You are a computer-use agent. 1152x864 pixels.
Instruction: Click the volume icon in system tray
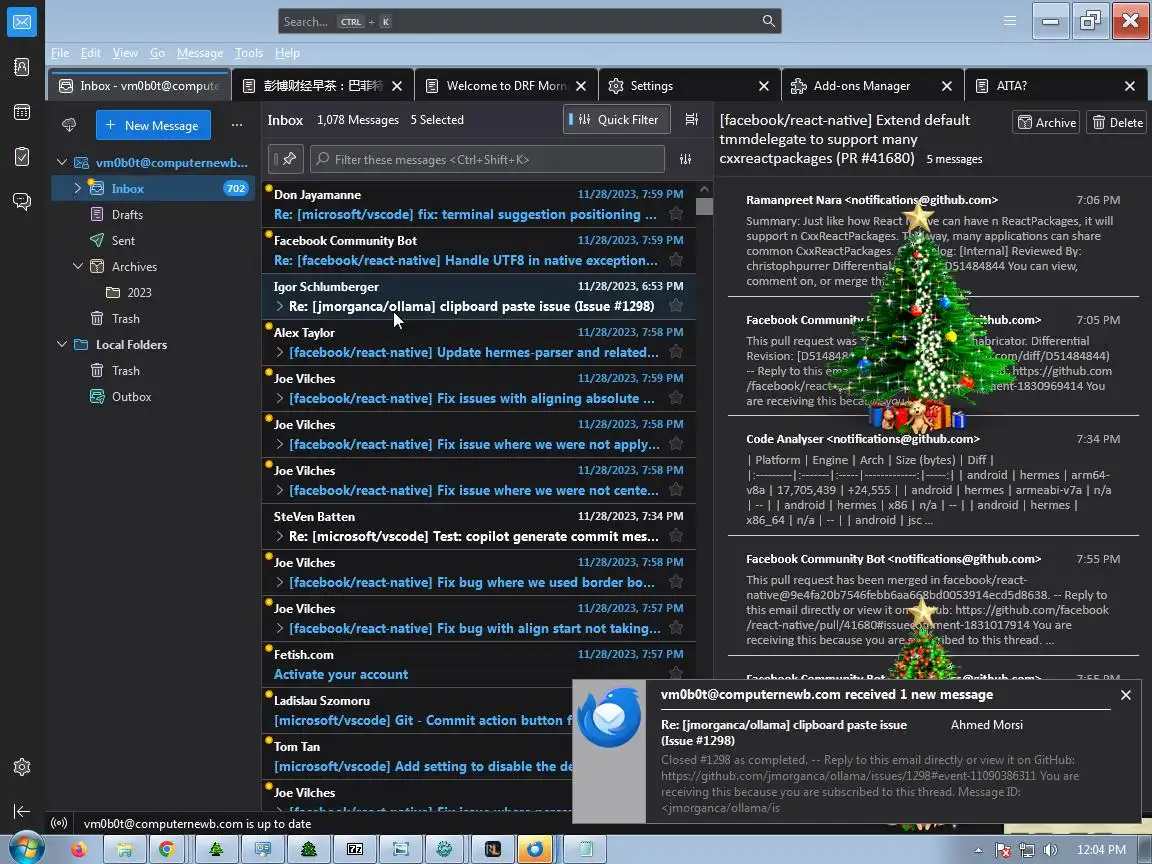click(x=1050, y=850)
